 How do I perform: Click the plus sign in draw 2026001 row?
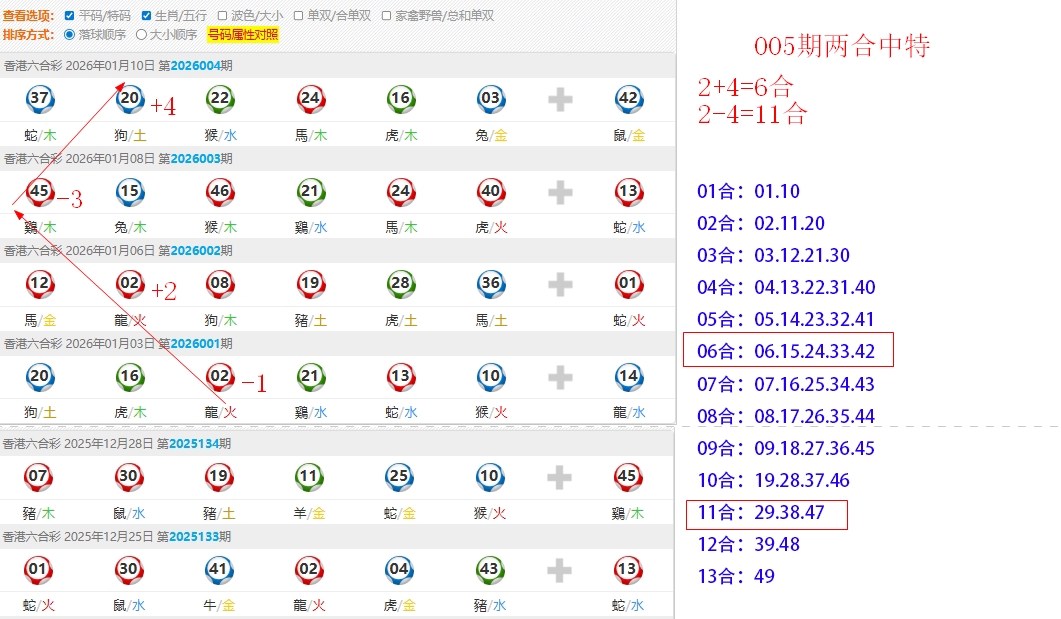click(x=560, y=377)
